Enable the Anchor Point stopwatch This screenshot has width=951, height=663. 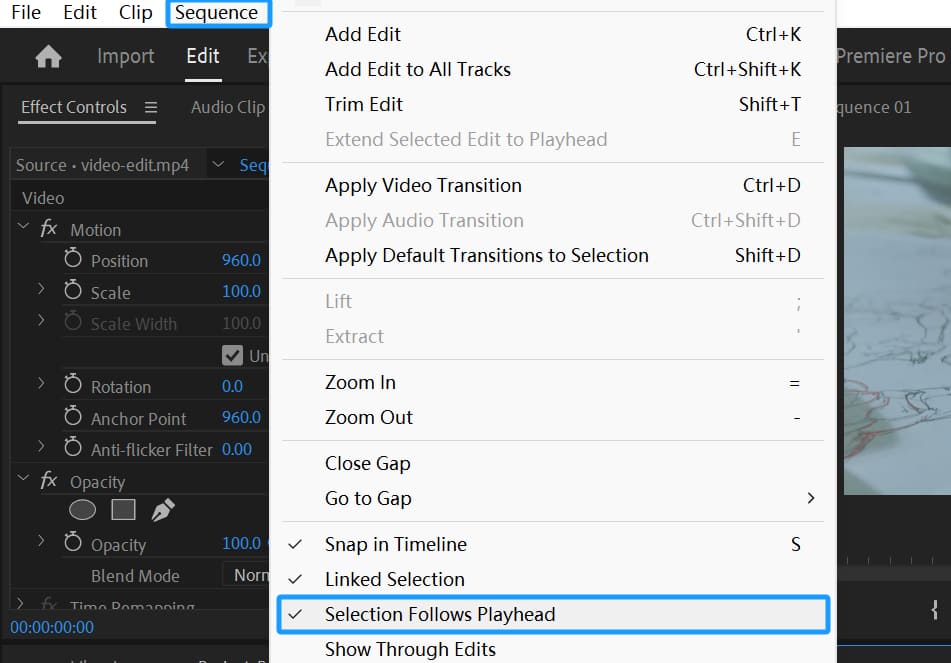click(73, 418)
